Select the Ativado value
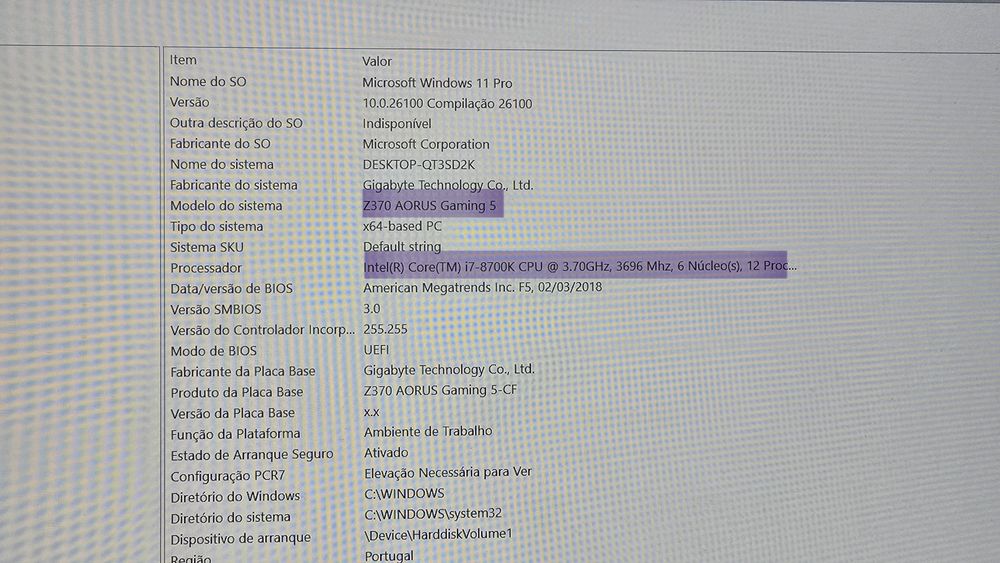The image size is (1000, 563). (386, 453)
